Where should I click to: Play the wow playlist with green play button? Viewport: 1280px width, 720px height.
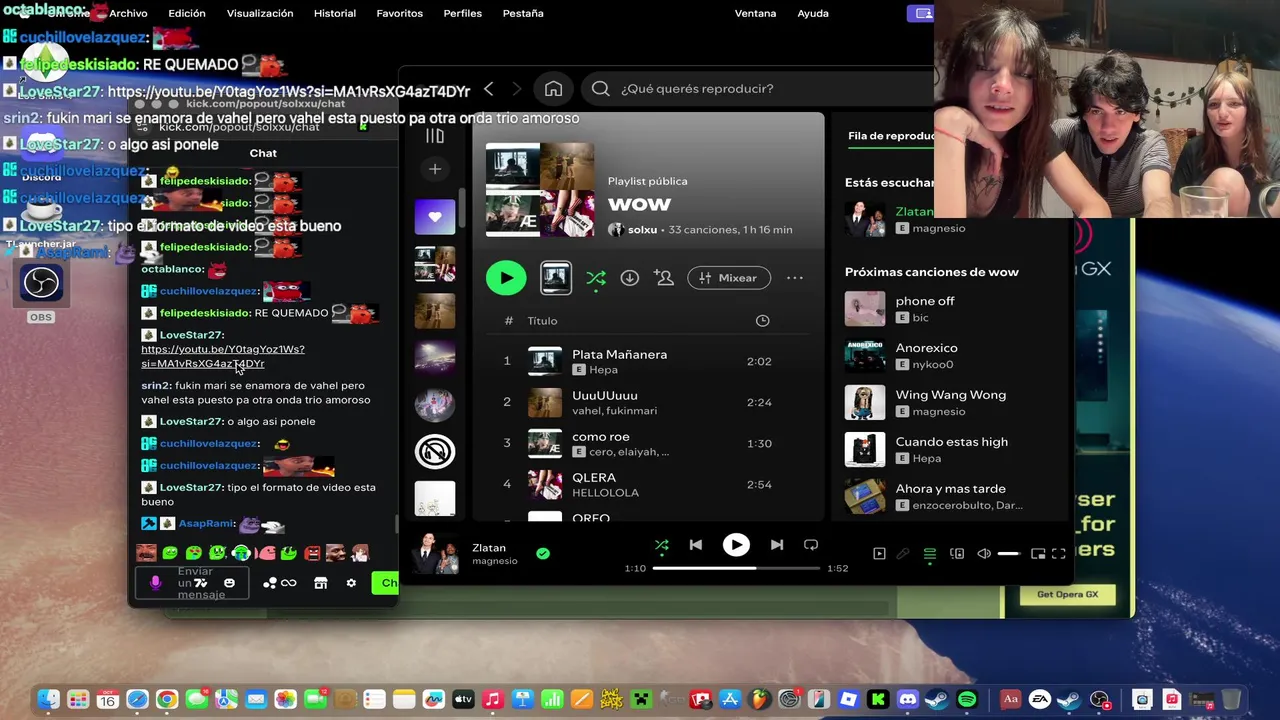pyautogui.click(x=506, y=278)
